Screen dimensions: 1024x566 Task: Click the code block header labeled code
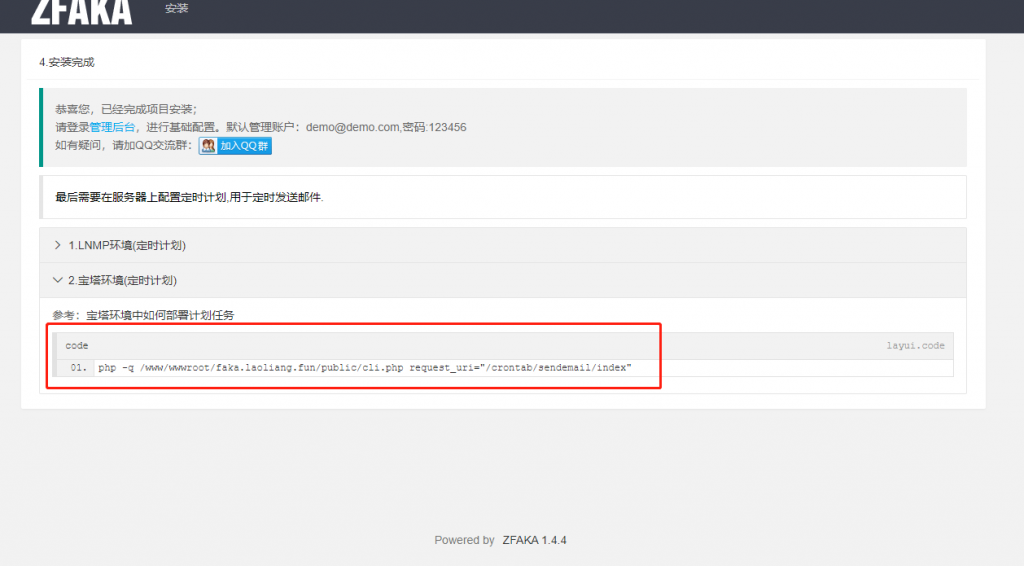(x=77, y=346)
